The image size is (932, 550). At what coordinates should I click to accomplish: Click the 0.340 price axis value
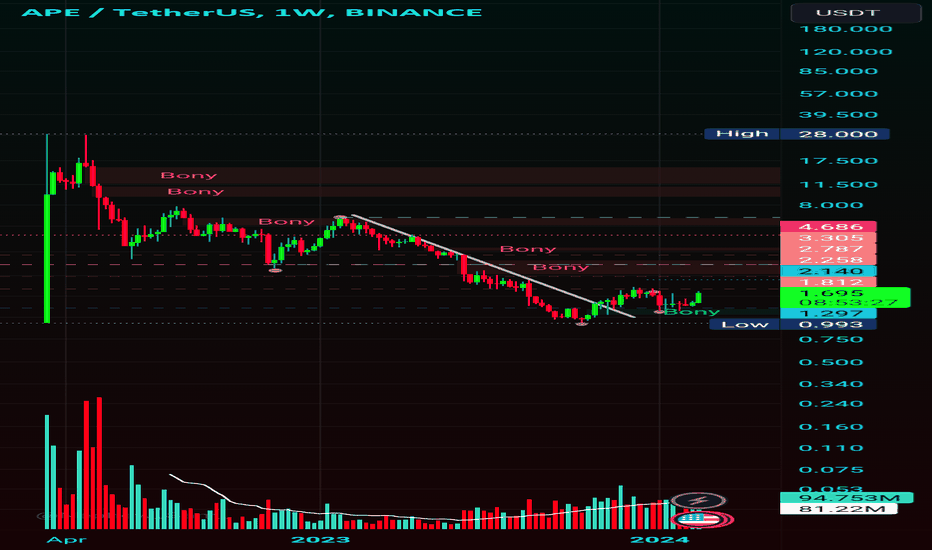tap(831, 384)
